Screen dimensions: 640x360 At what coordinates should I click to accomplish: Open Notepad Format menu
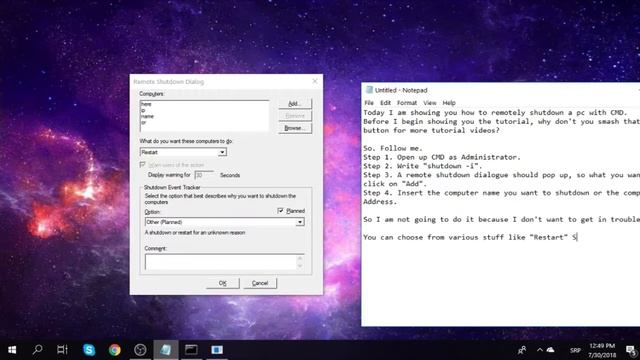[407, 103]
